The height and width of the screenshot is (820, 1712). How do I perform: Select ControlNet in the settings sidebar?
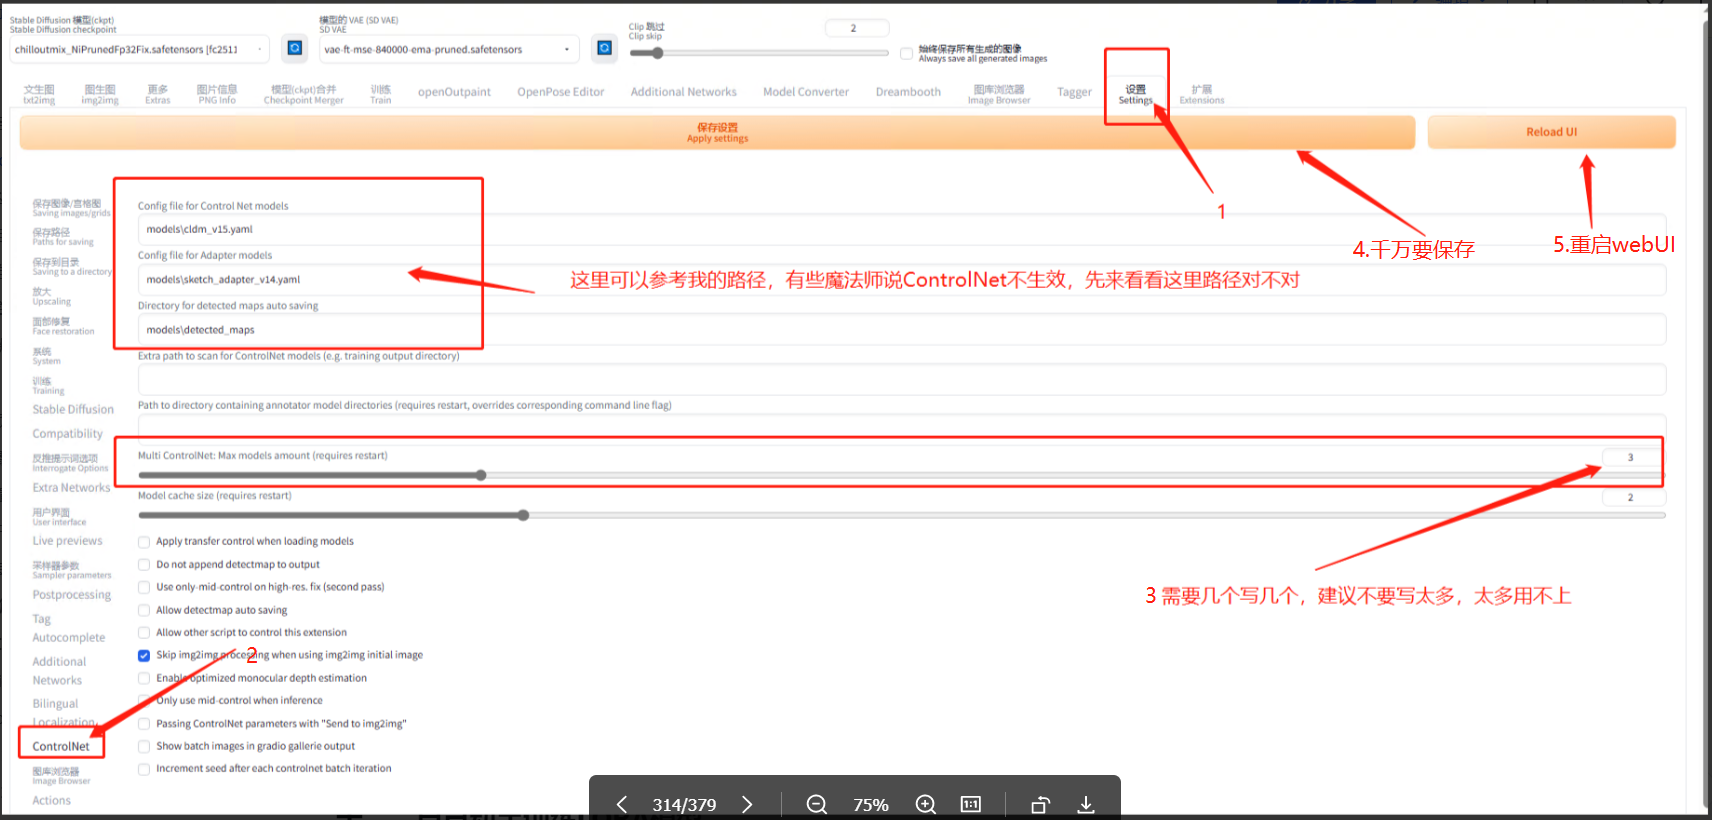[61, 746]
